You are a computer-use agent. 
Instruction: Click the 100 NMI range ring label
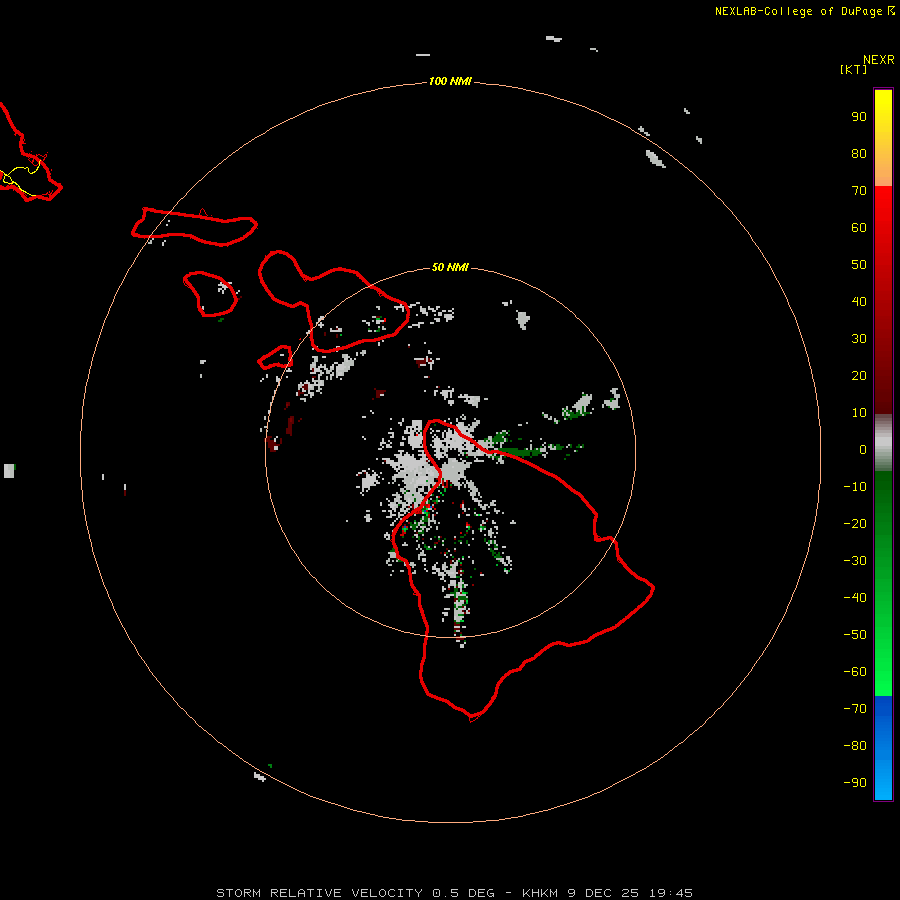(x=450, y=82)
